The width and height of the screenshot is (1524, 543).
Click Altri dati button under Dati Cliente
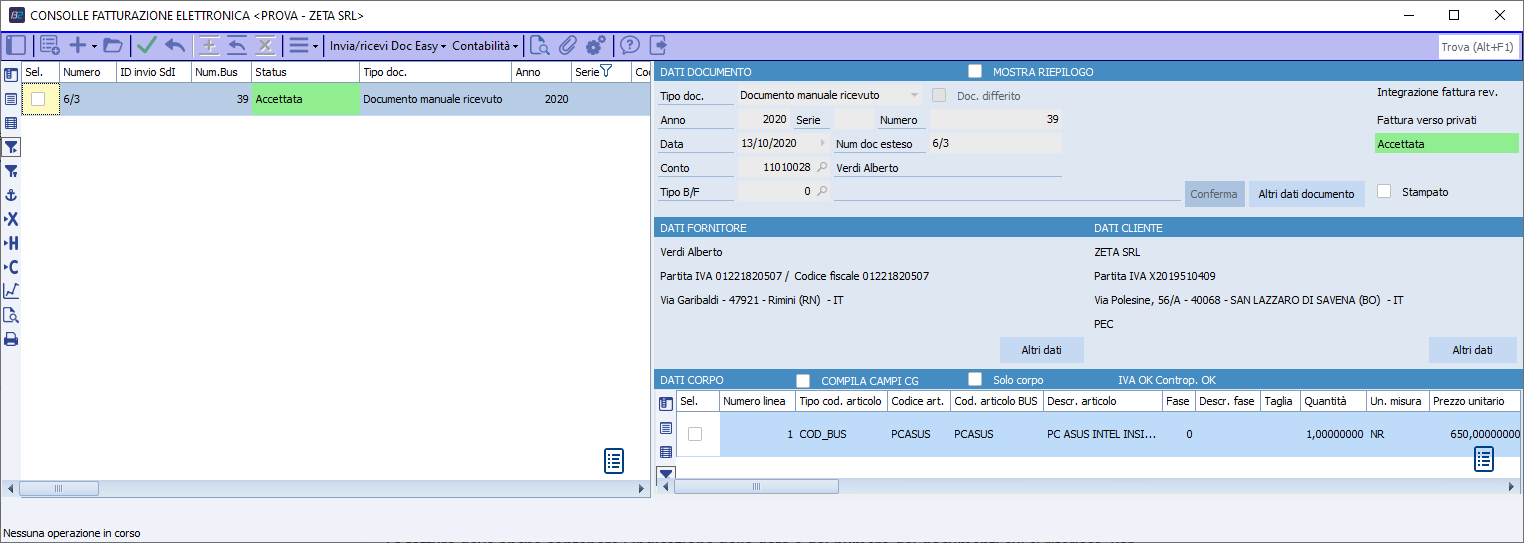tap(1472, 350)
